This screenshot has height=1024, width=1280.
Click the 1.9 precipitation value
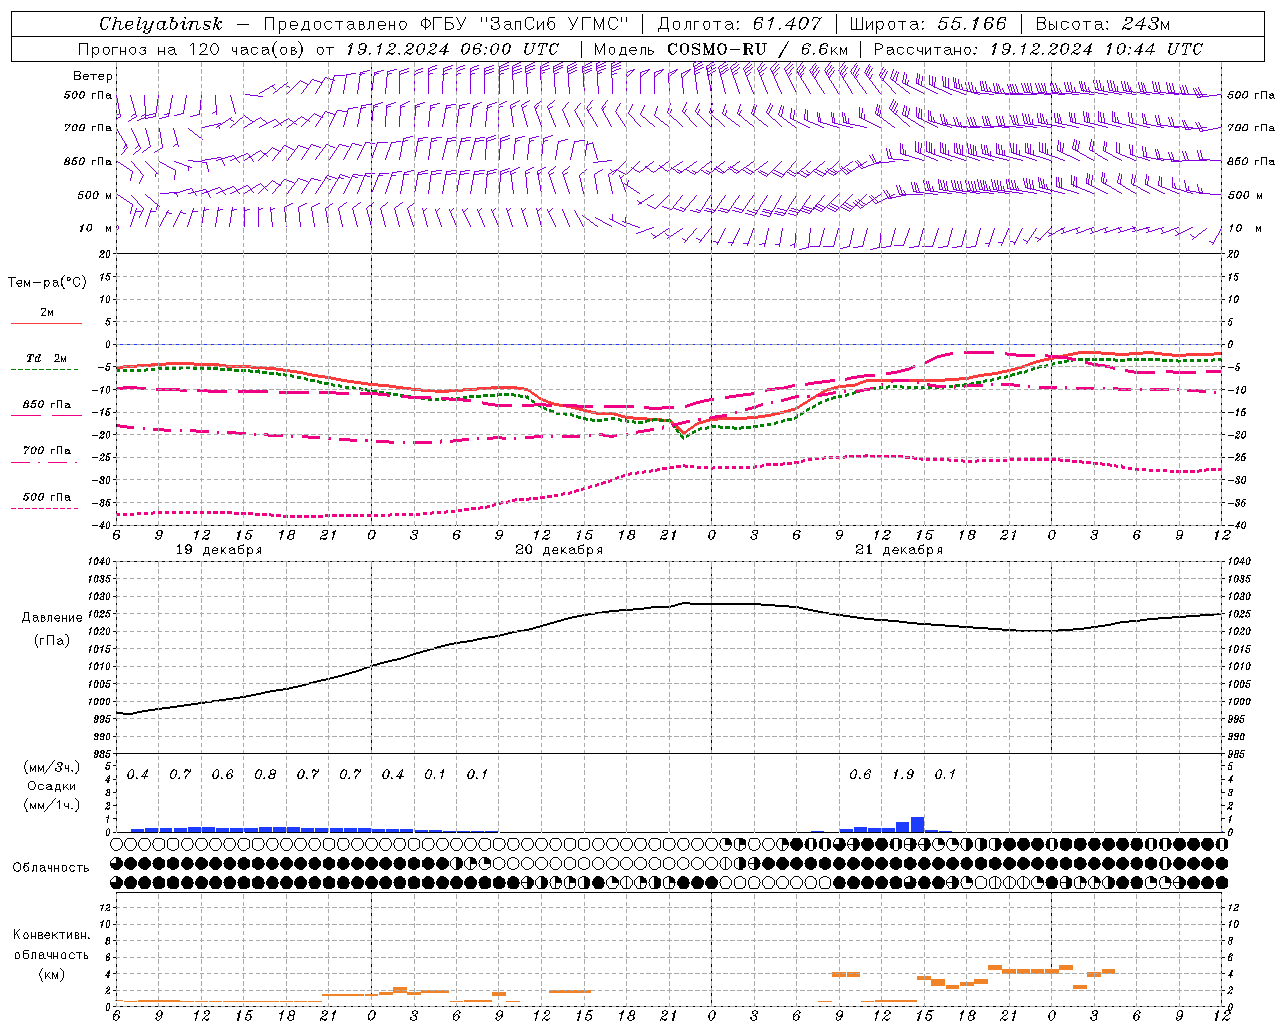coord(903,775)
